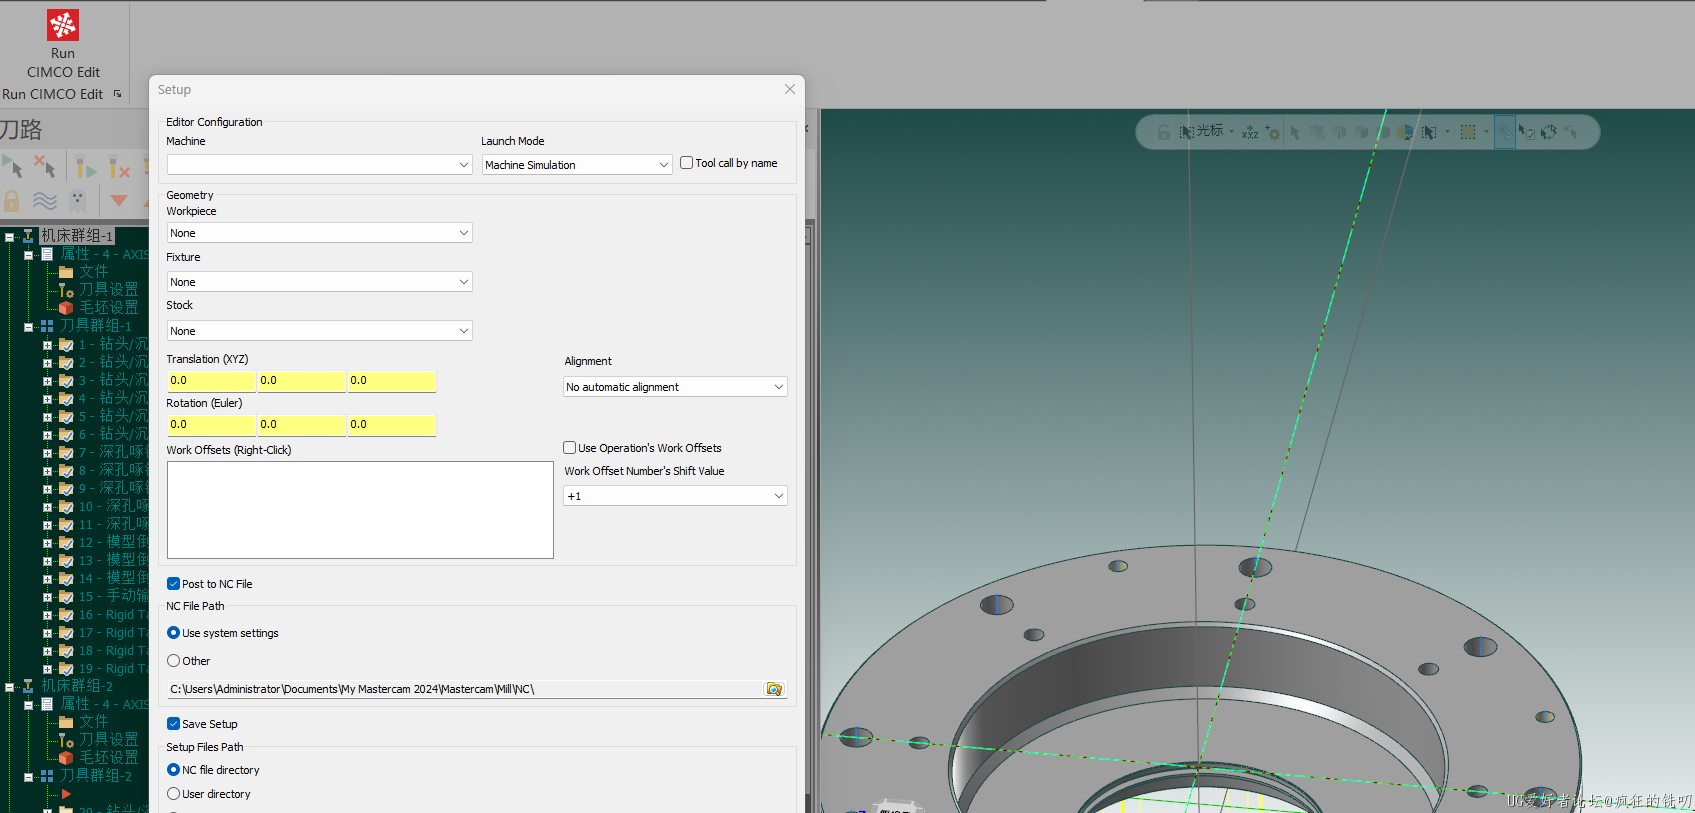Viewport: 1695px width, 813px height.
Task: Toggle the padlock lock operations icon
Action: pos(12,200)
